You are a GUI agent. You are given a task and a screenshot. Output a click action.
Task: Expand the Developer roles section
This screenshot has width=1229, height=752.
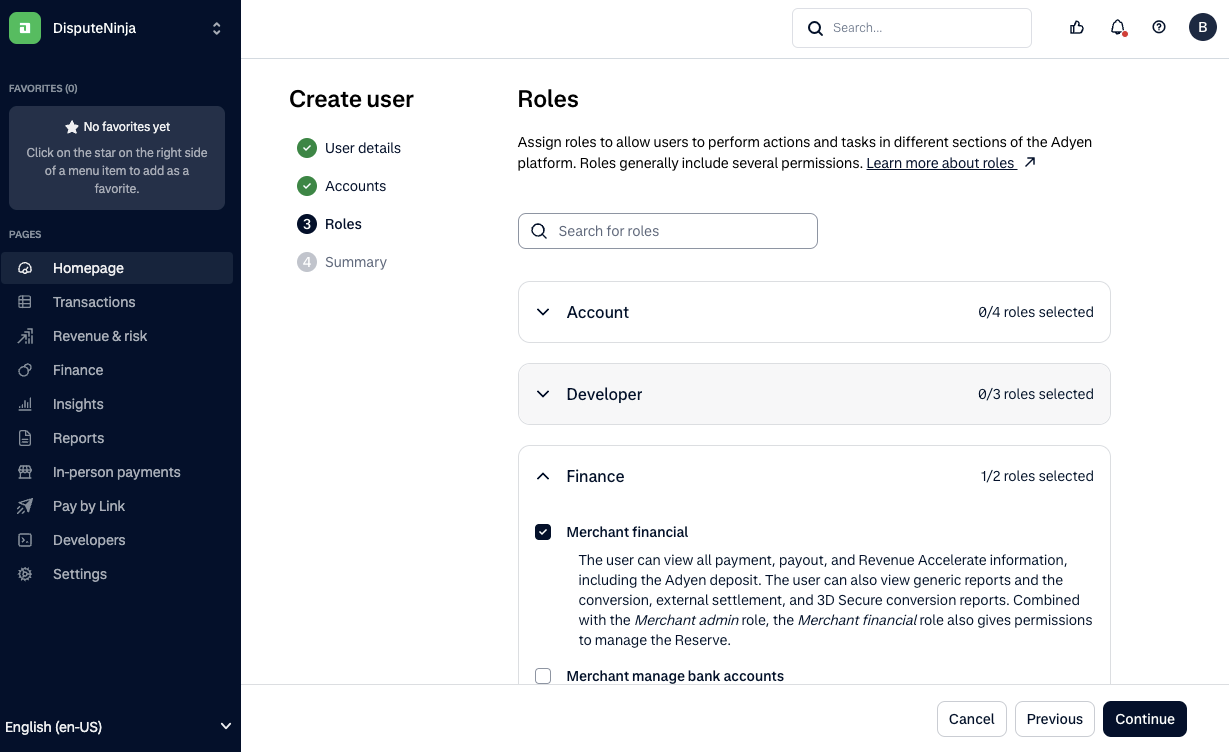click(x=814, y=394)
